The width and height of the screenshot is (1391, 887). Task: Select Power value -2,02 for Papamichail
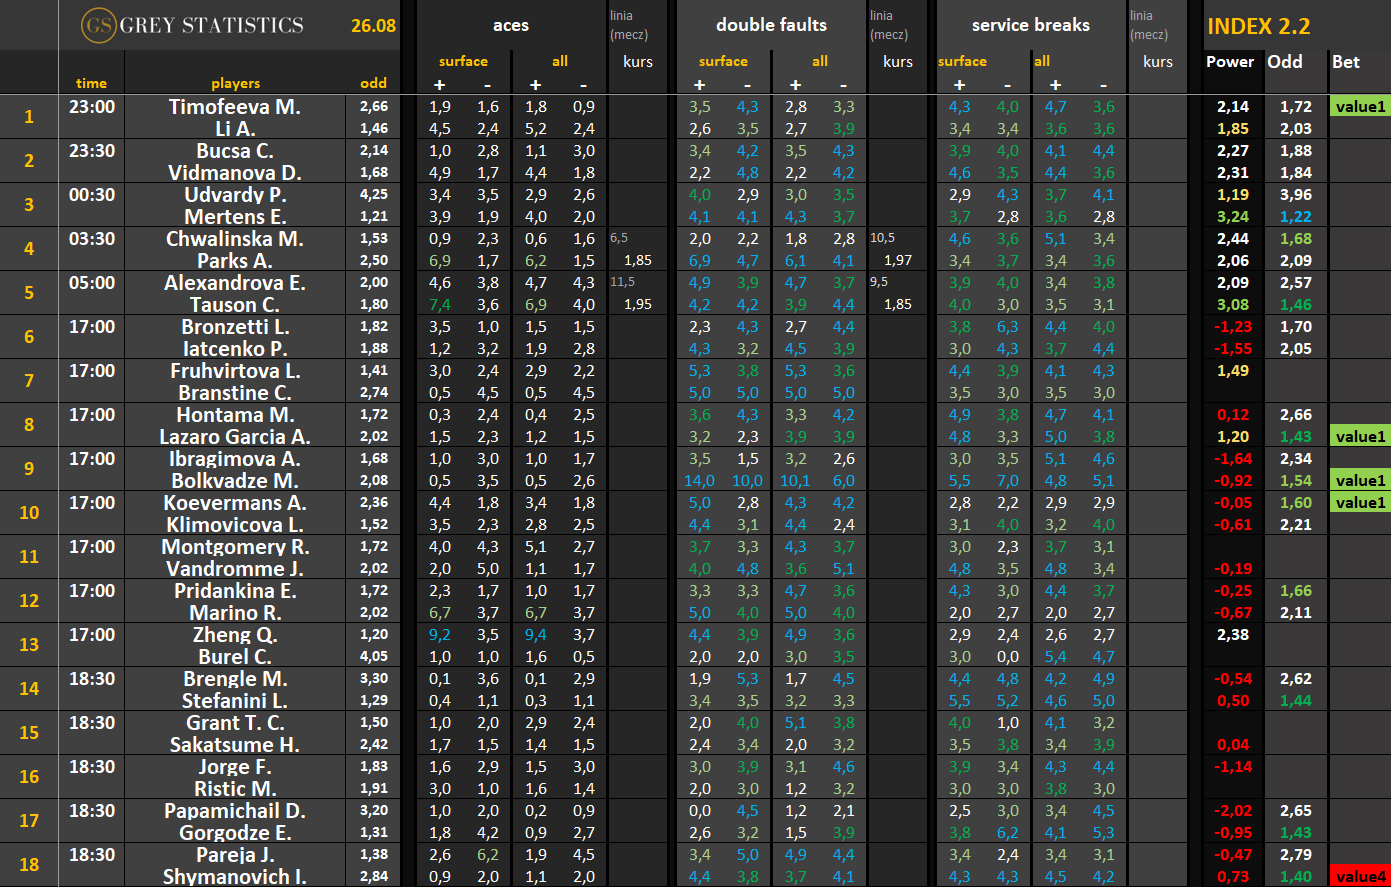point(1232,810)
